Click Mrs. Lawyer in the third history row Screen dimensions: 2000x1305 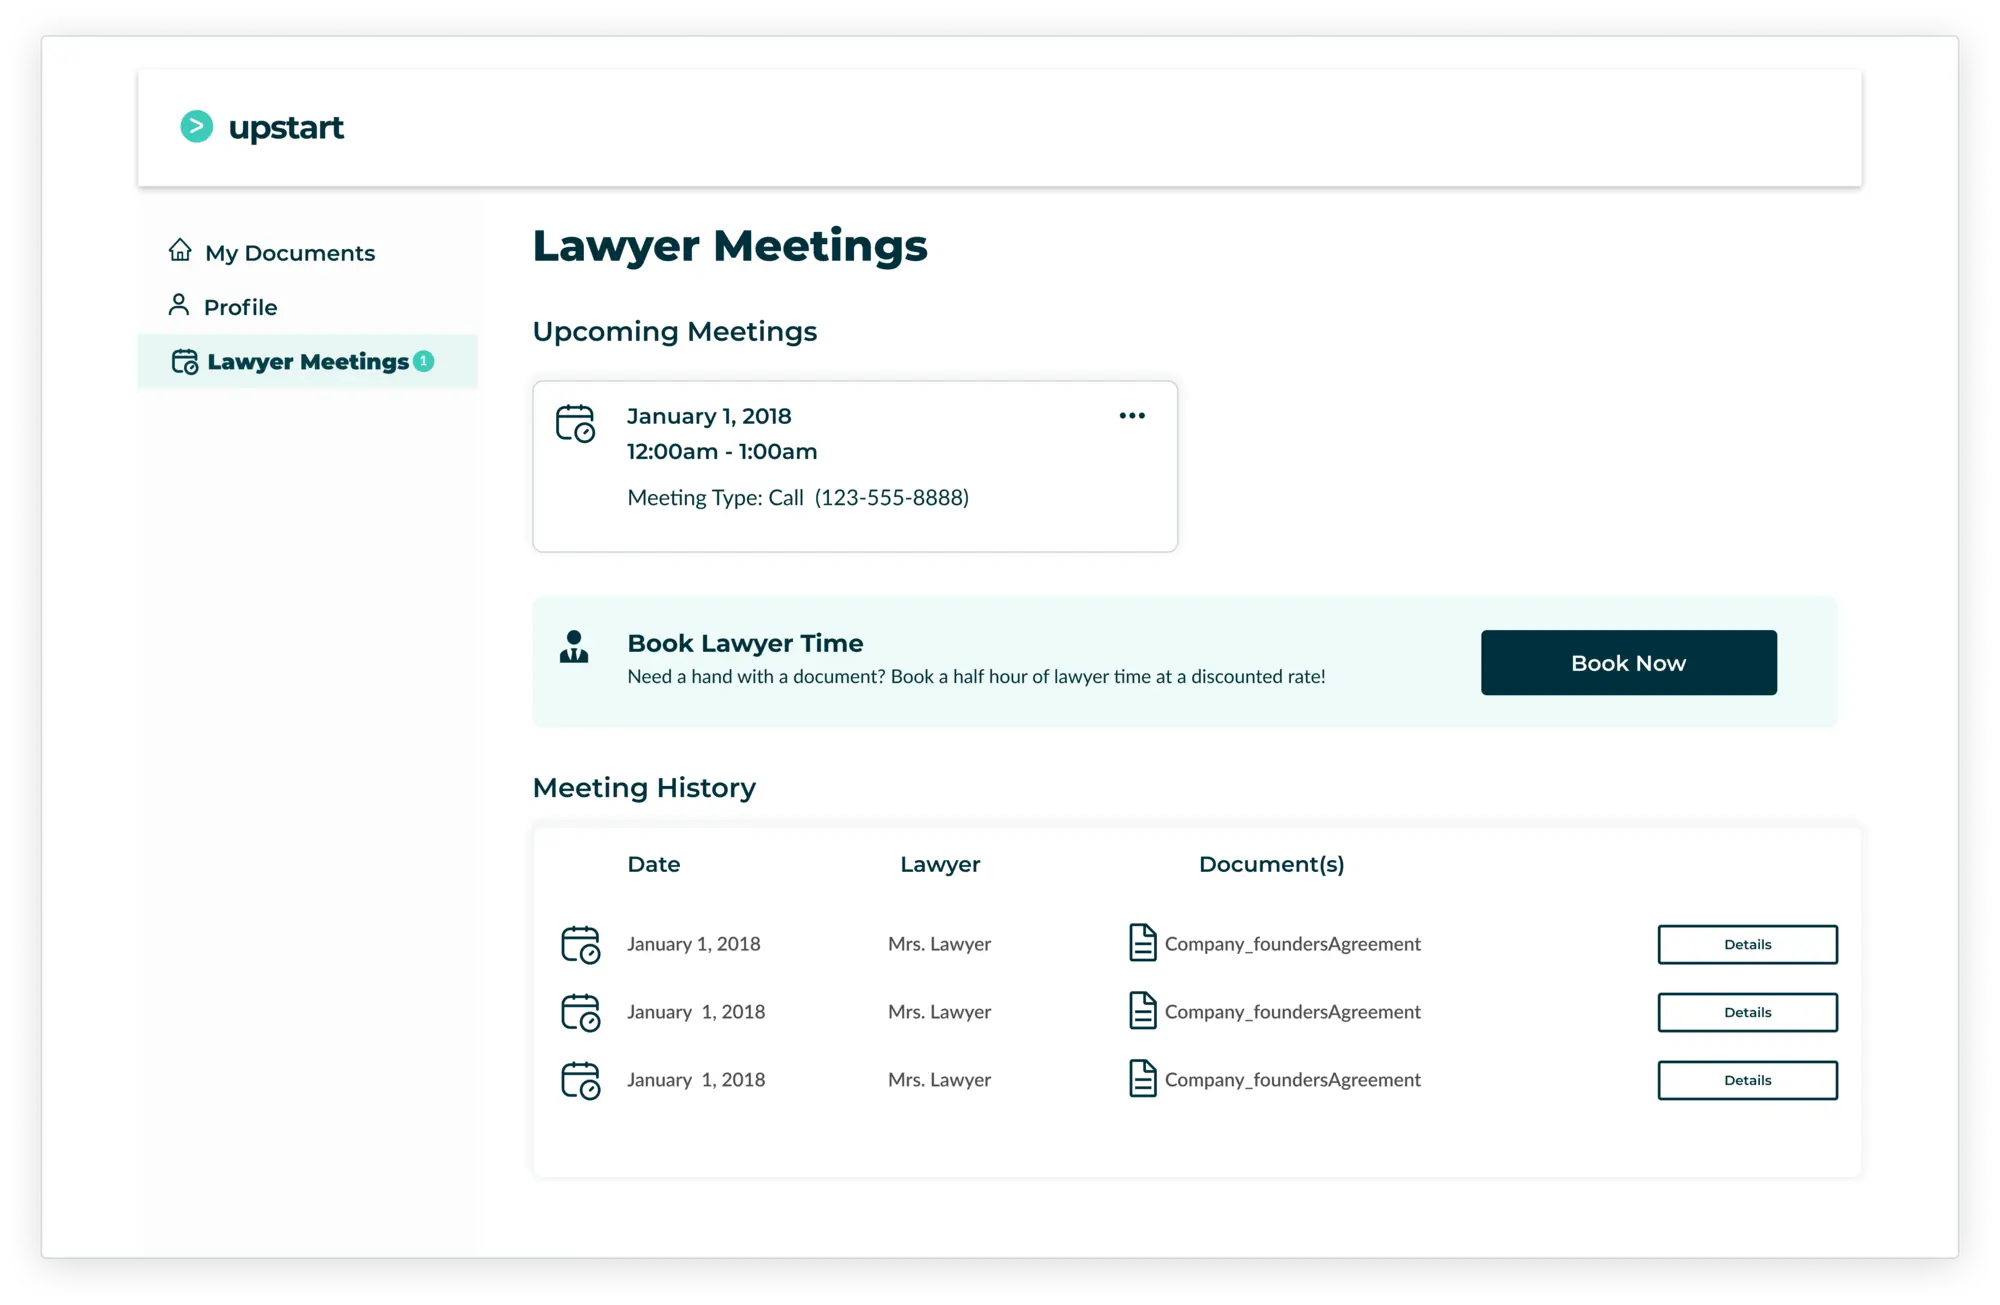click(x=940, y=1080)
